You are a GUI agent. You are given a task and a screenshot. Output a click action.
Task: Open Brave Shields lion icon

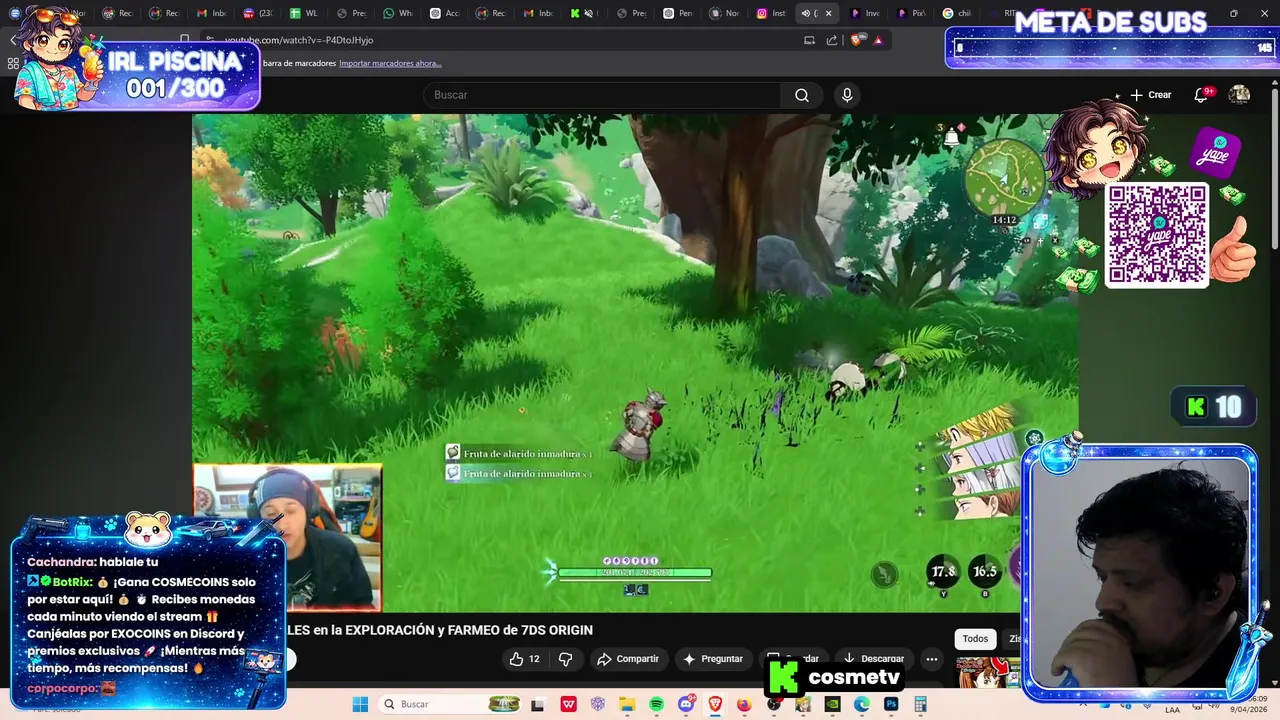pyautogui.click(x=856, y=40)
